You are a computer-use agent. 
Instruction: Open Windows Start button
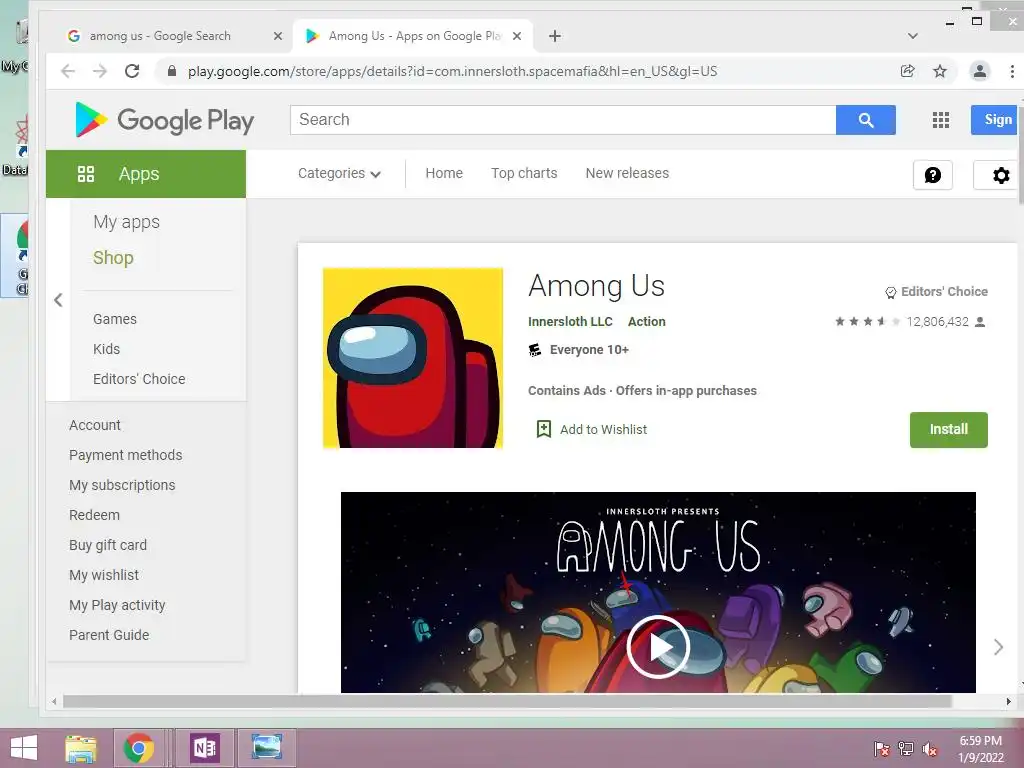click(x=24, y=748)
